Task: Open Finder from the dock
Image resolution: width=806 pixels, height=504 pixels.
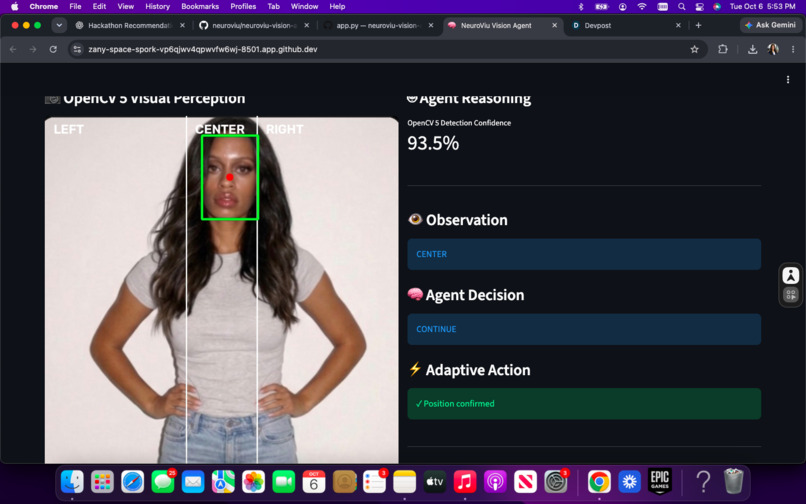Action: pos(72,482)
